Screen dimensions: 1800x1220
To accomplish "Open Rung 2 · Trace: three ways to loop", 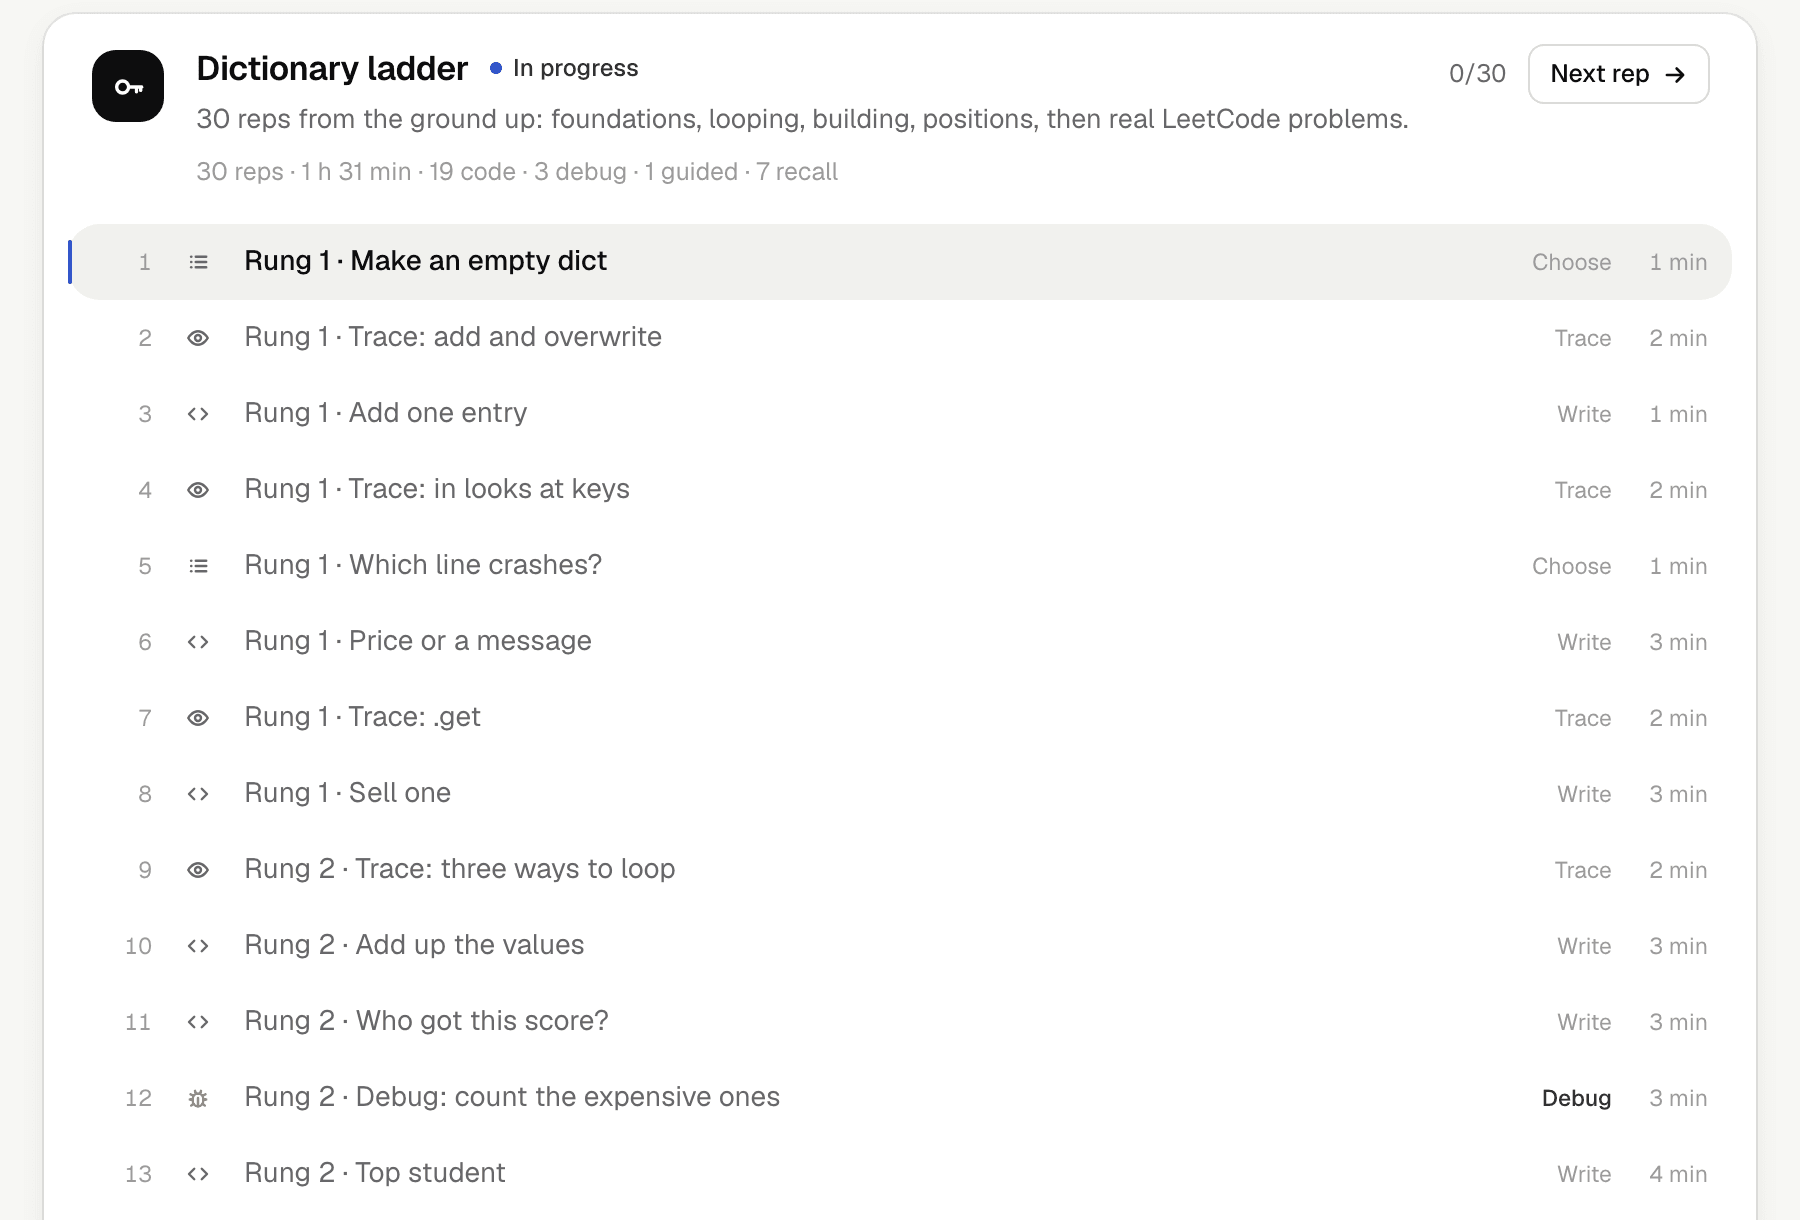I will pos(900,870).
